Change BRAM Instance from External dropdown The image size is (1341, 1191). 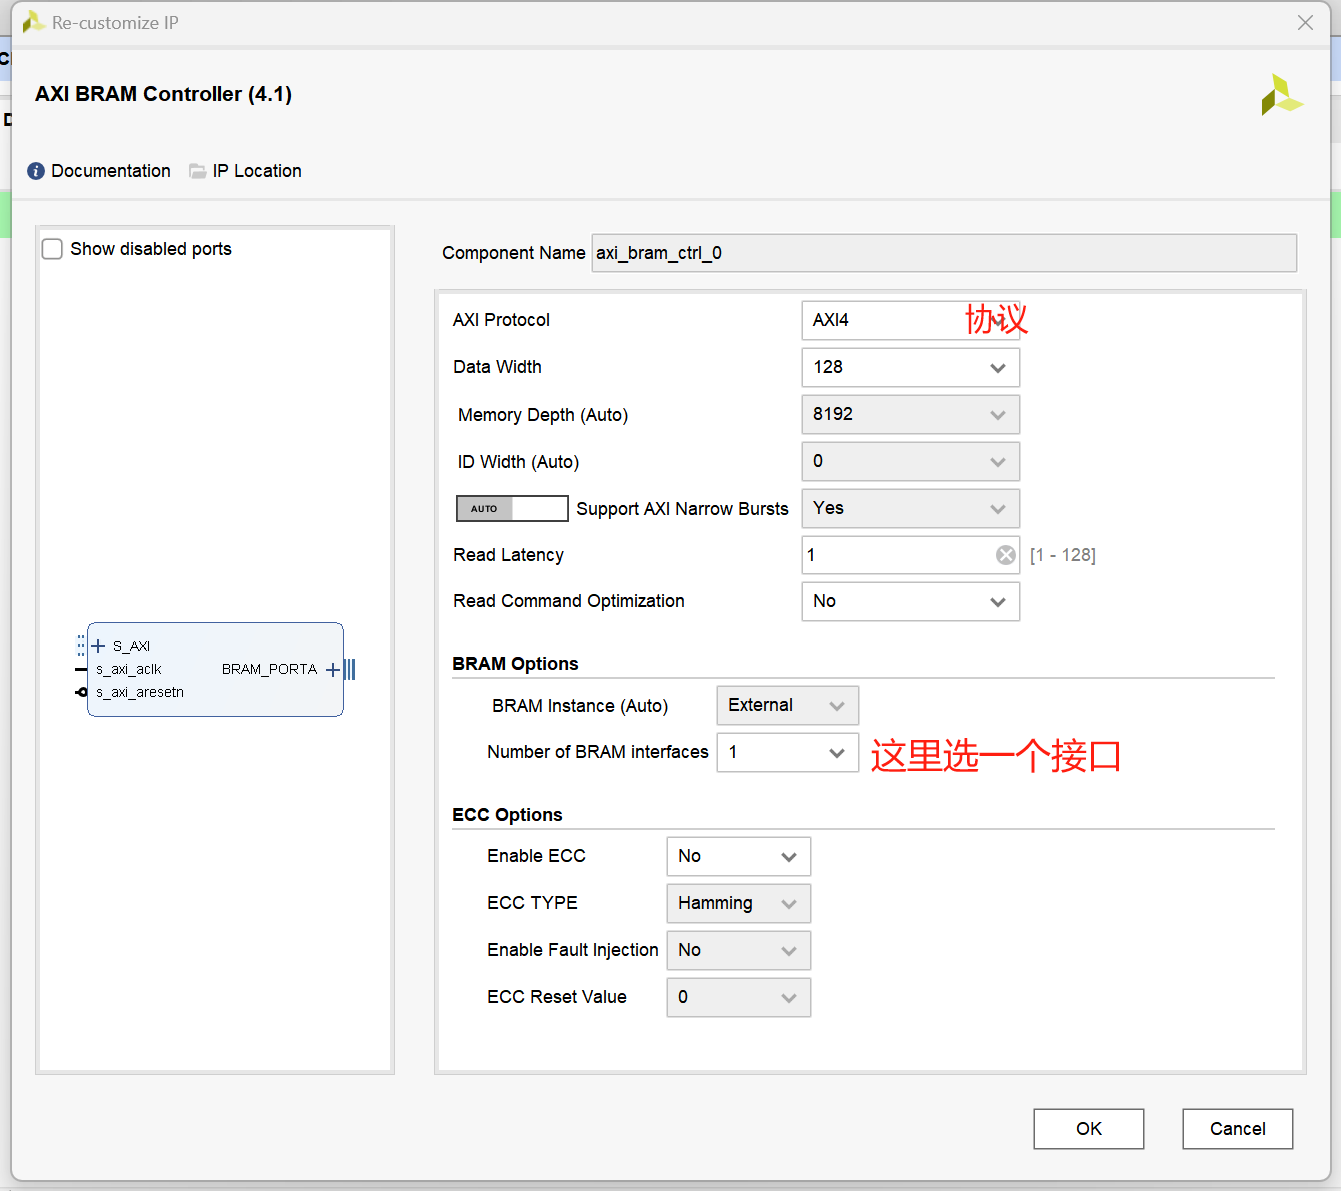click(x=838, y=705)
